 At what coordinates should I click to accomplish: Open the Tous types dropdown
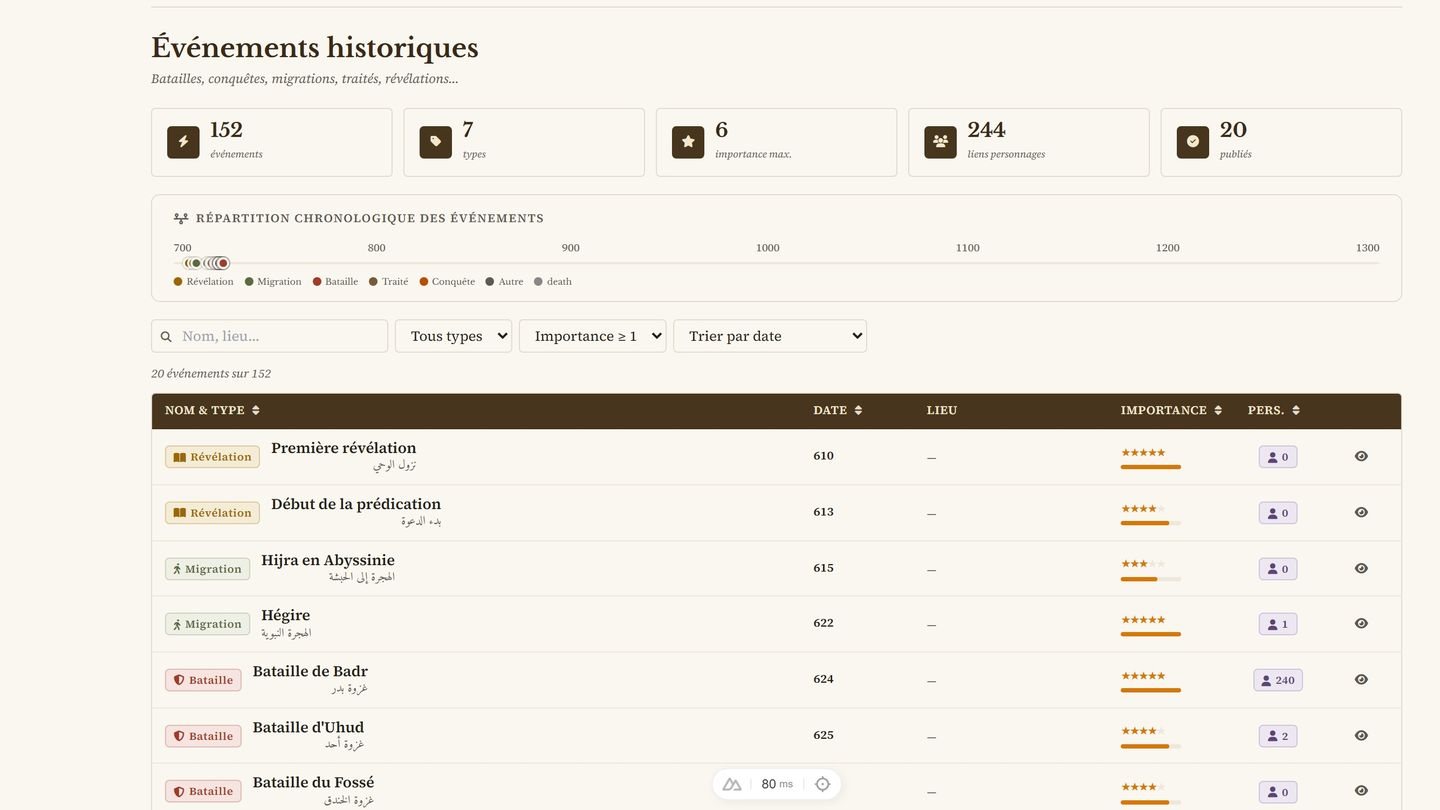(453, 336)
